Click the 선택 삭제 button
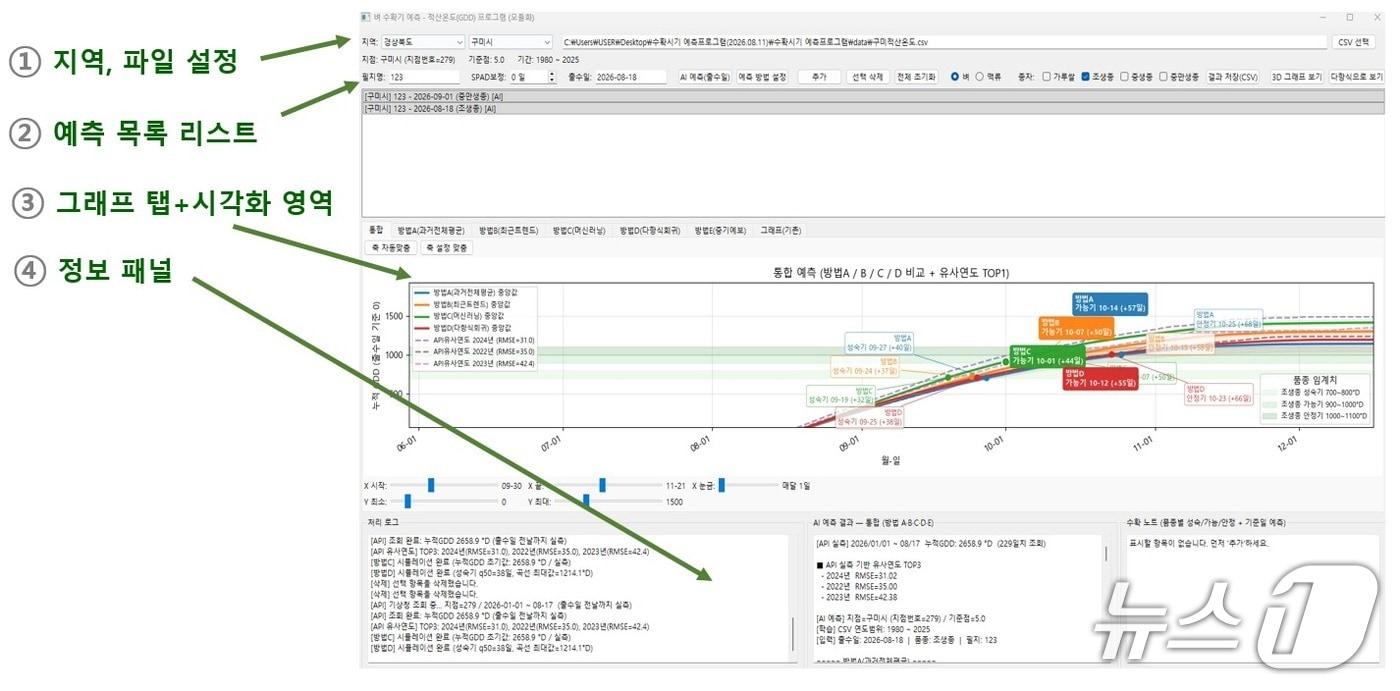 point(868,77)
